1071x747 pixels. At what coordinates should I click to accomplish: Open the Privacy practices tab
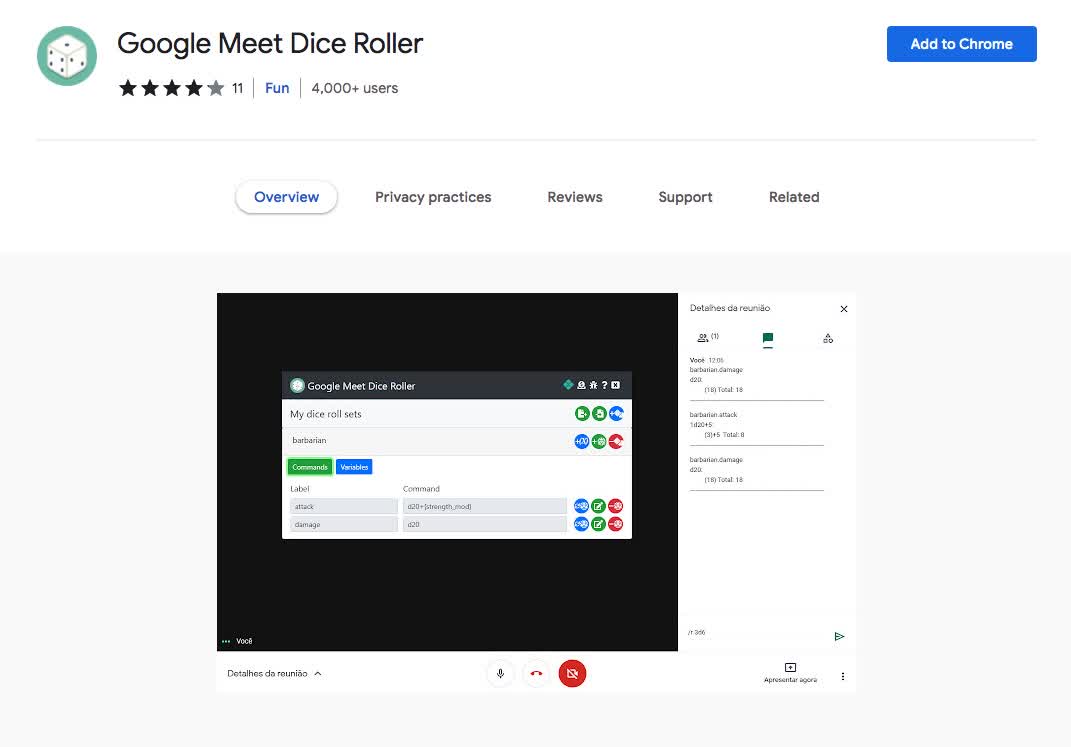point(433,197)
